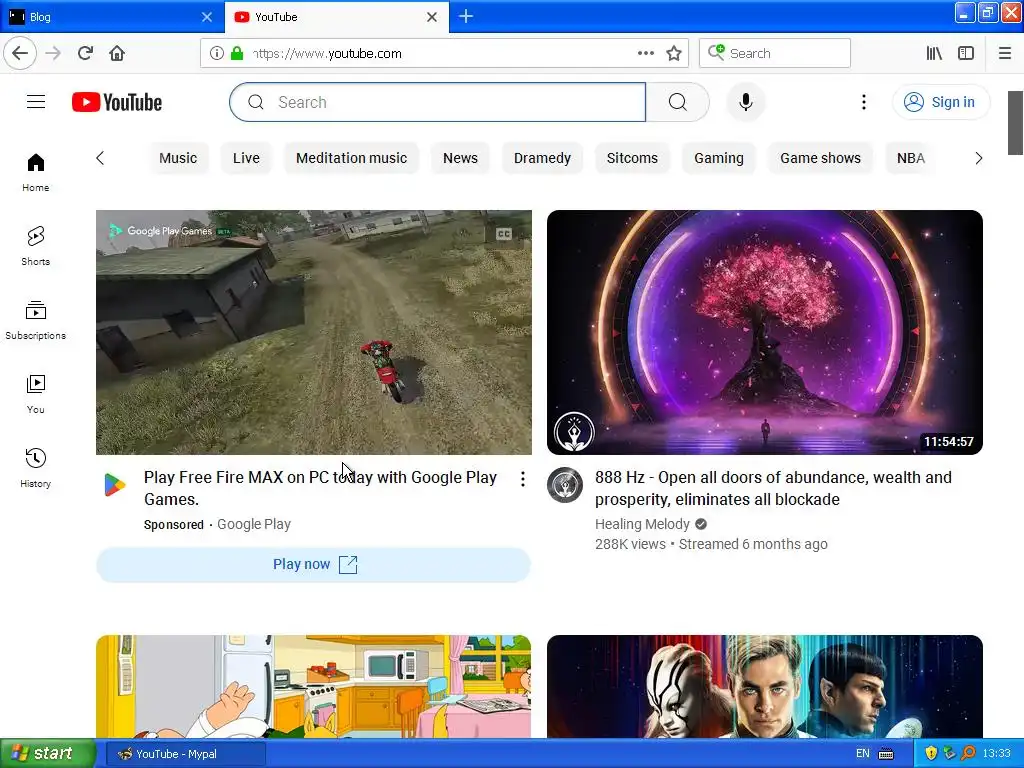Viewport: 1024px width, 768px height.
Task: Click the address bar URL
Action: tap(327, 53)
